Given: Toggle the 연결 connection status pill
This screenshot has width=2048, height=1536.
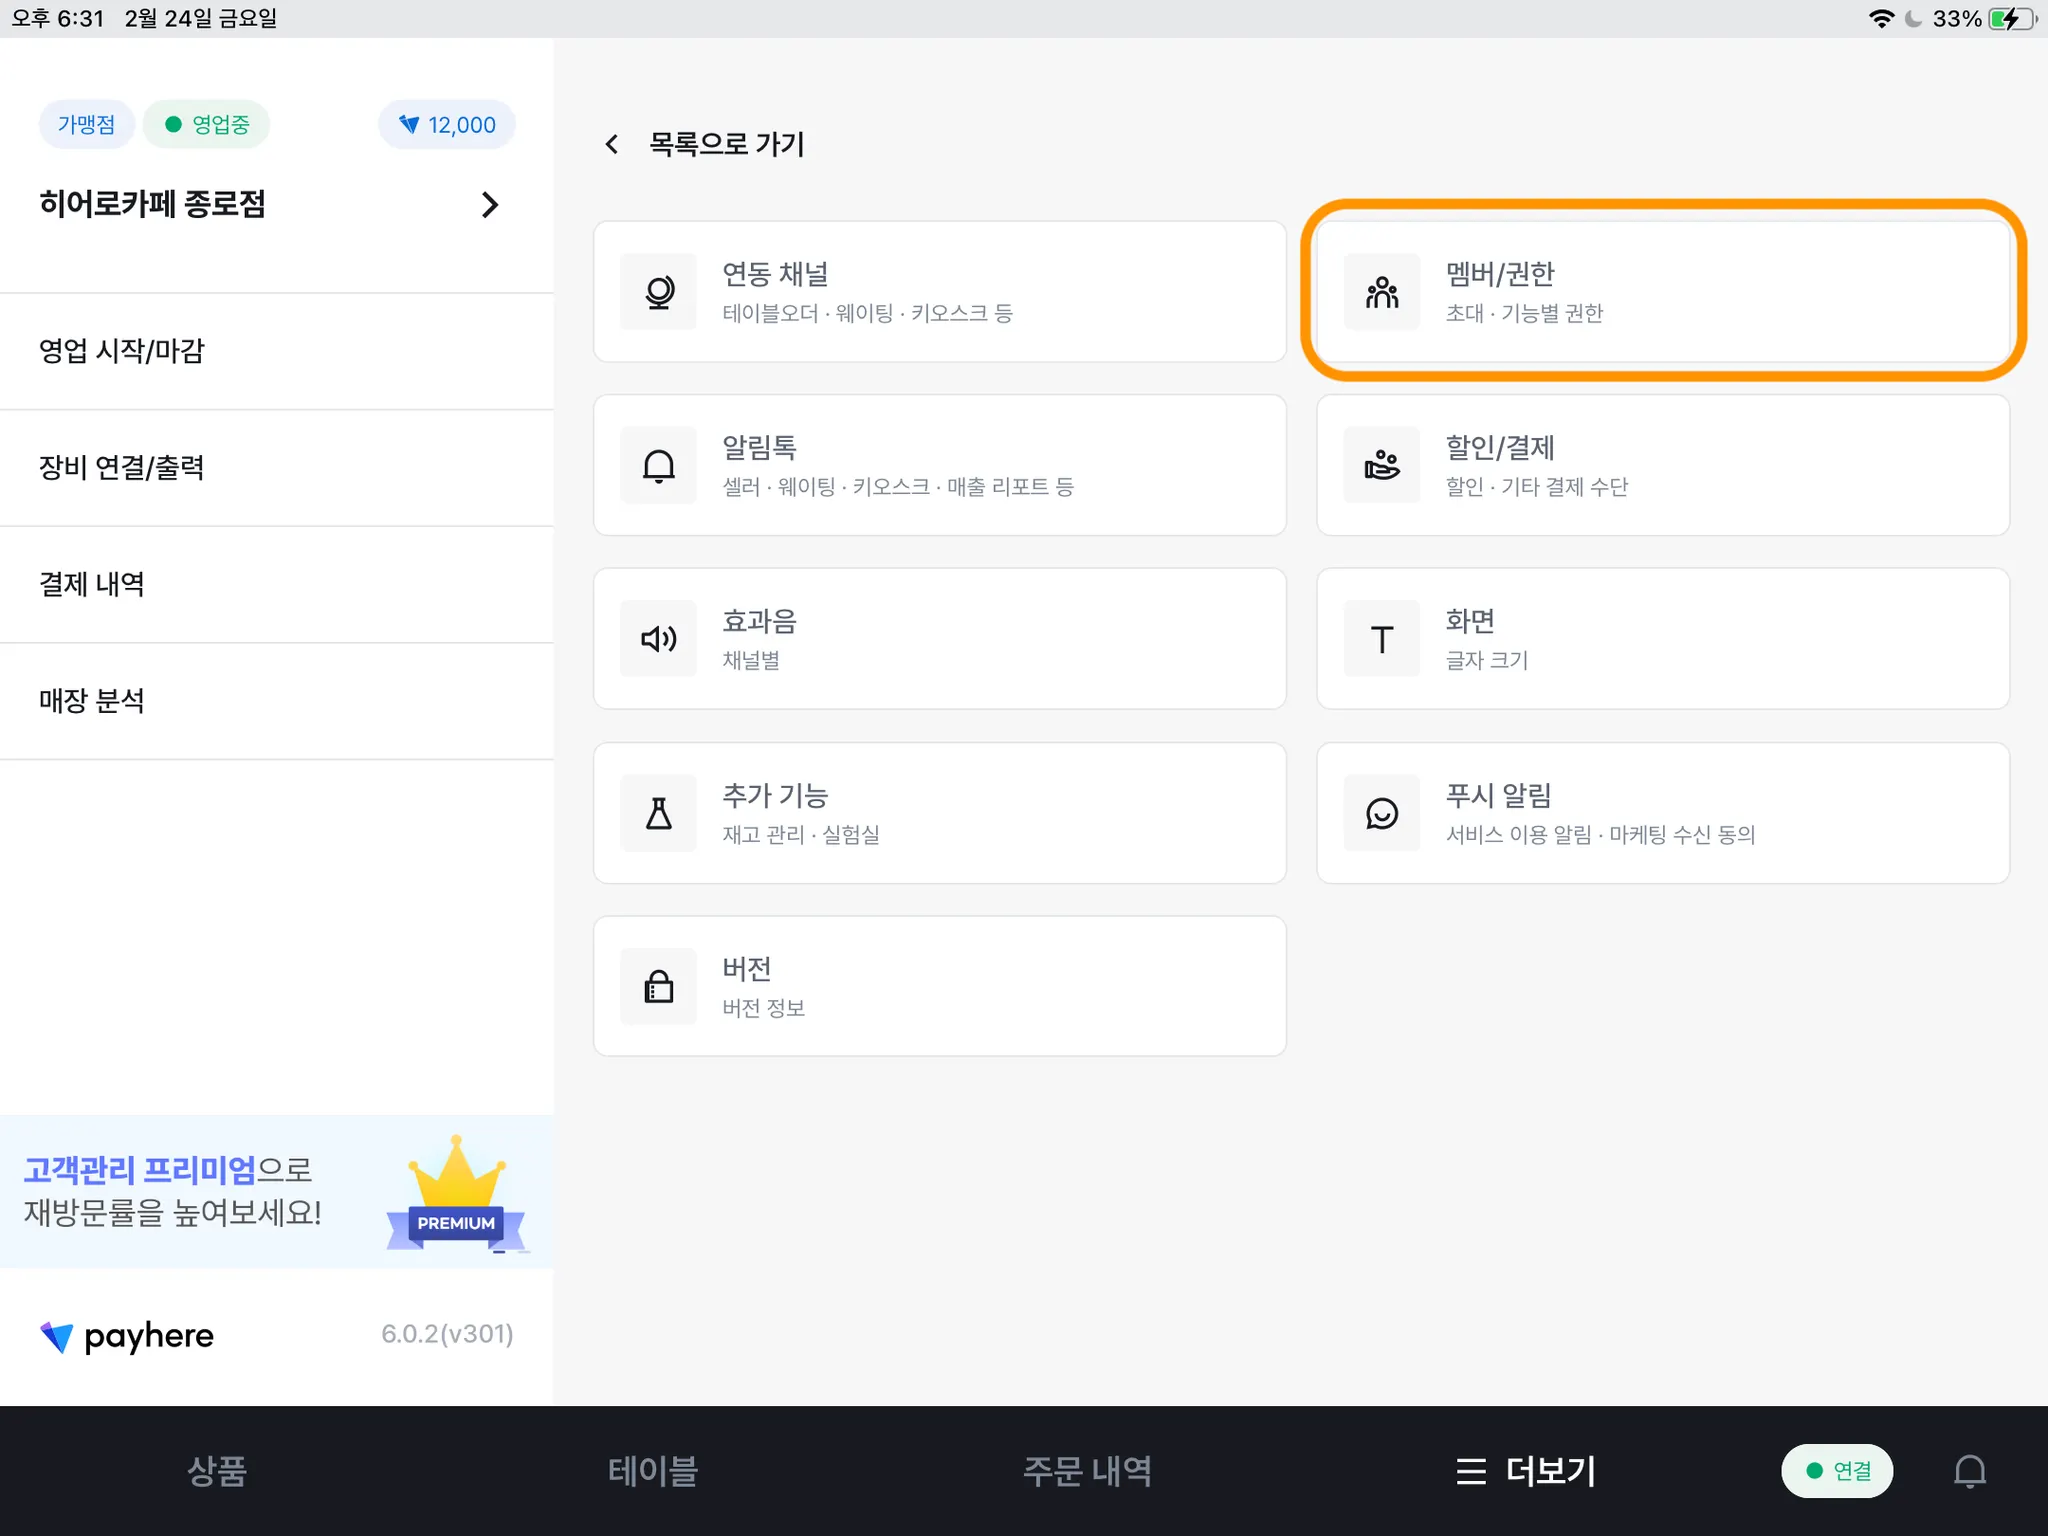Looking at the screenshot, I should tap(1837, 1471).
